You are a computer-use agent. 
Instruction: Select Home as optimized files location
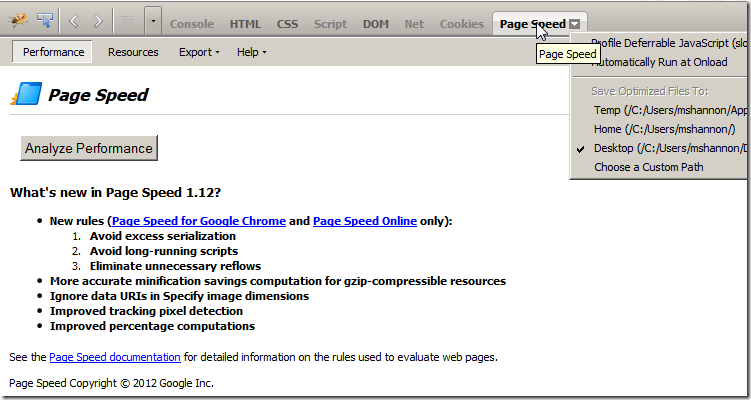661,129
